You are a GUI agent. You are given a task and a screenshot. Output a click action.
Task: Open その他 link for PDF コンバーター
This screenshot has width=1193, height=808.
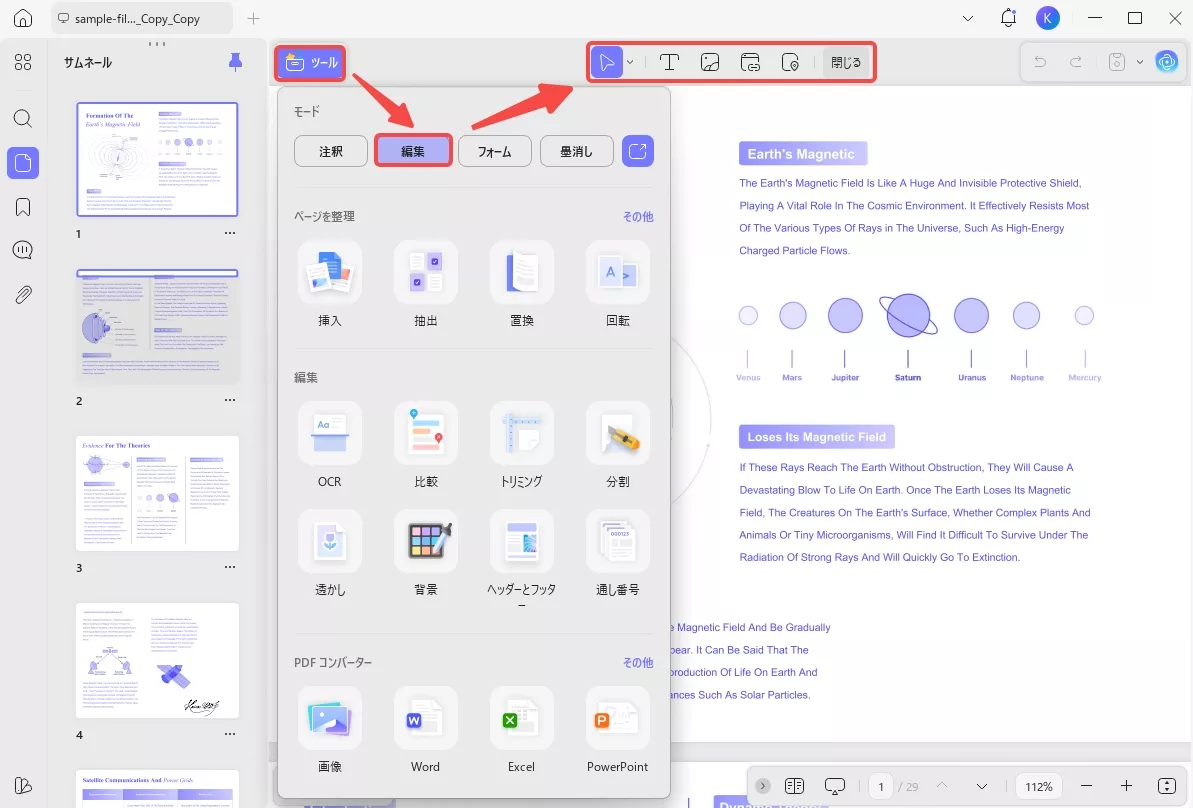[x=638, y=663]
